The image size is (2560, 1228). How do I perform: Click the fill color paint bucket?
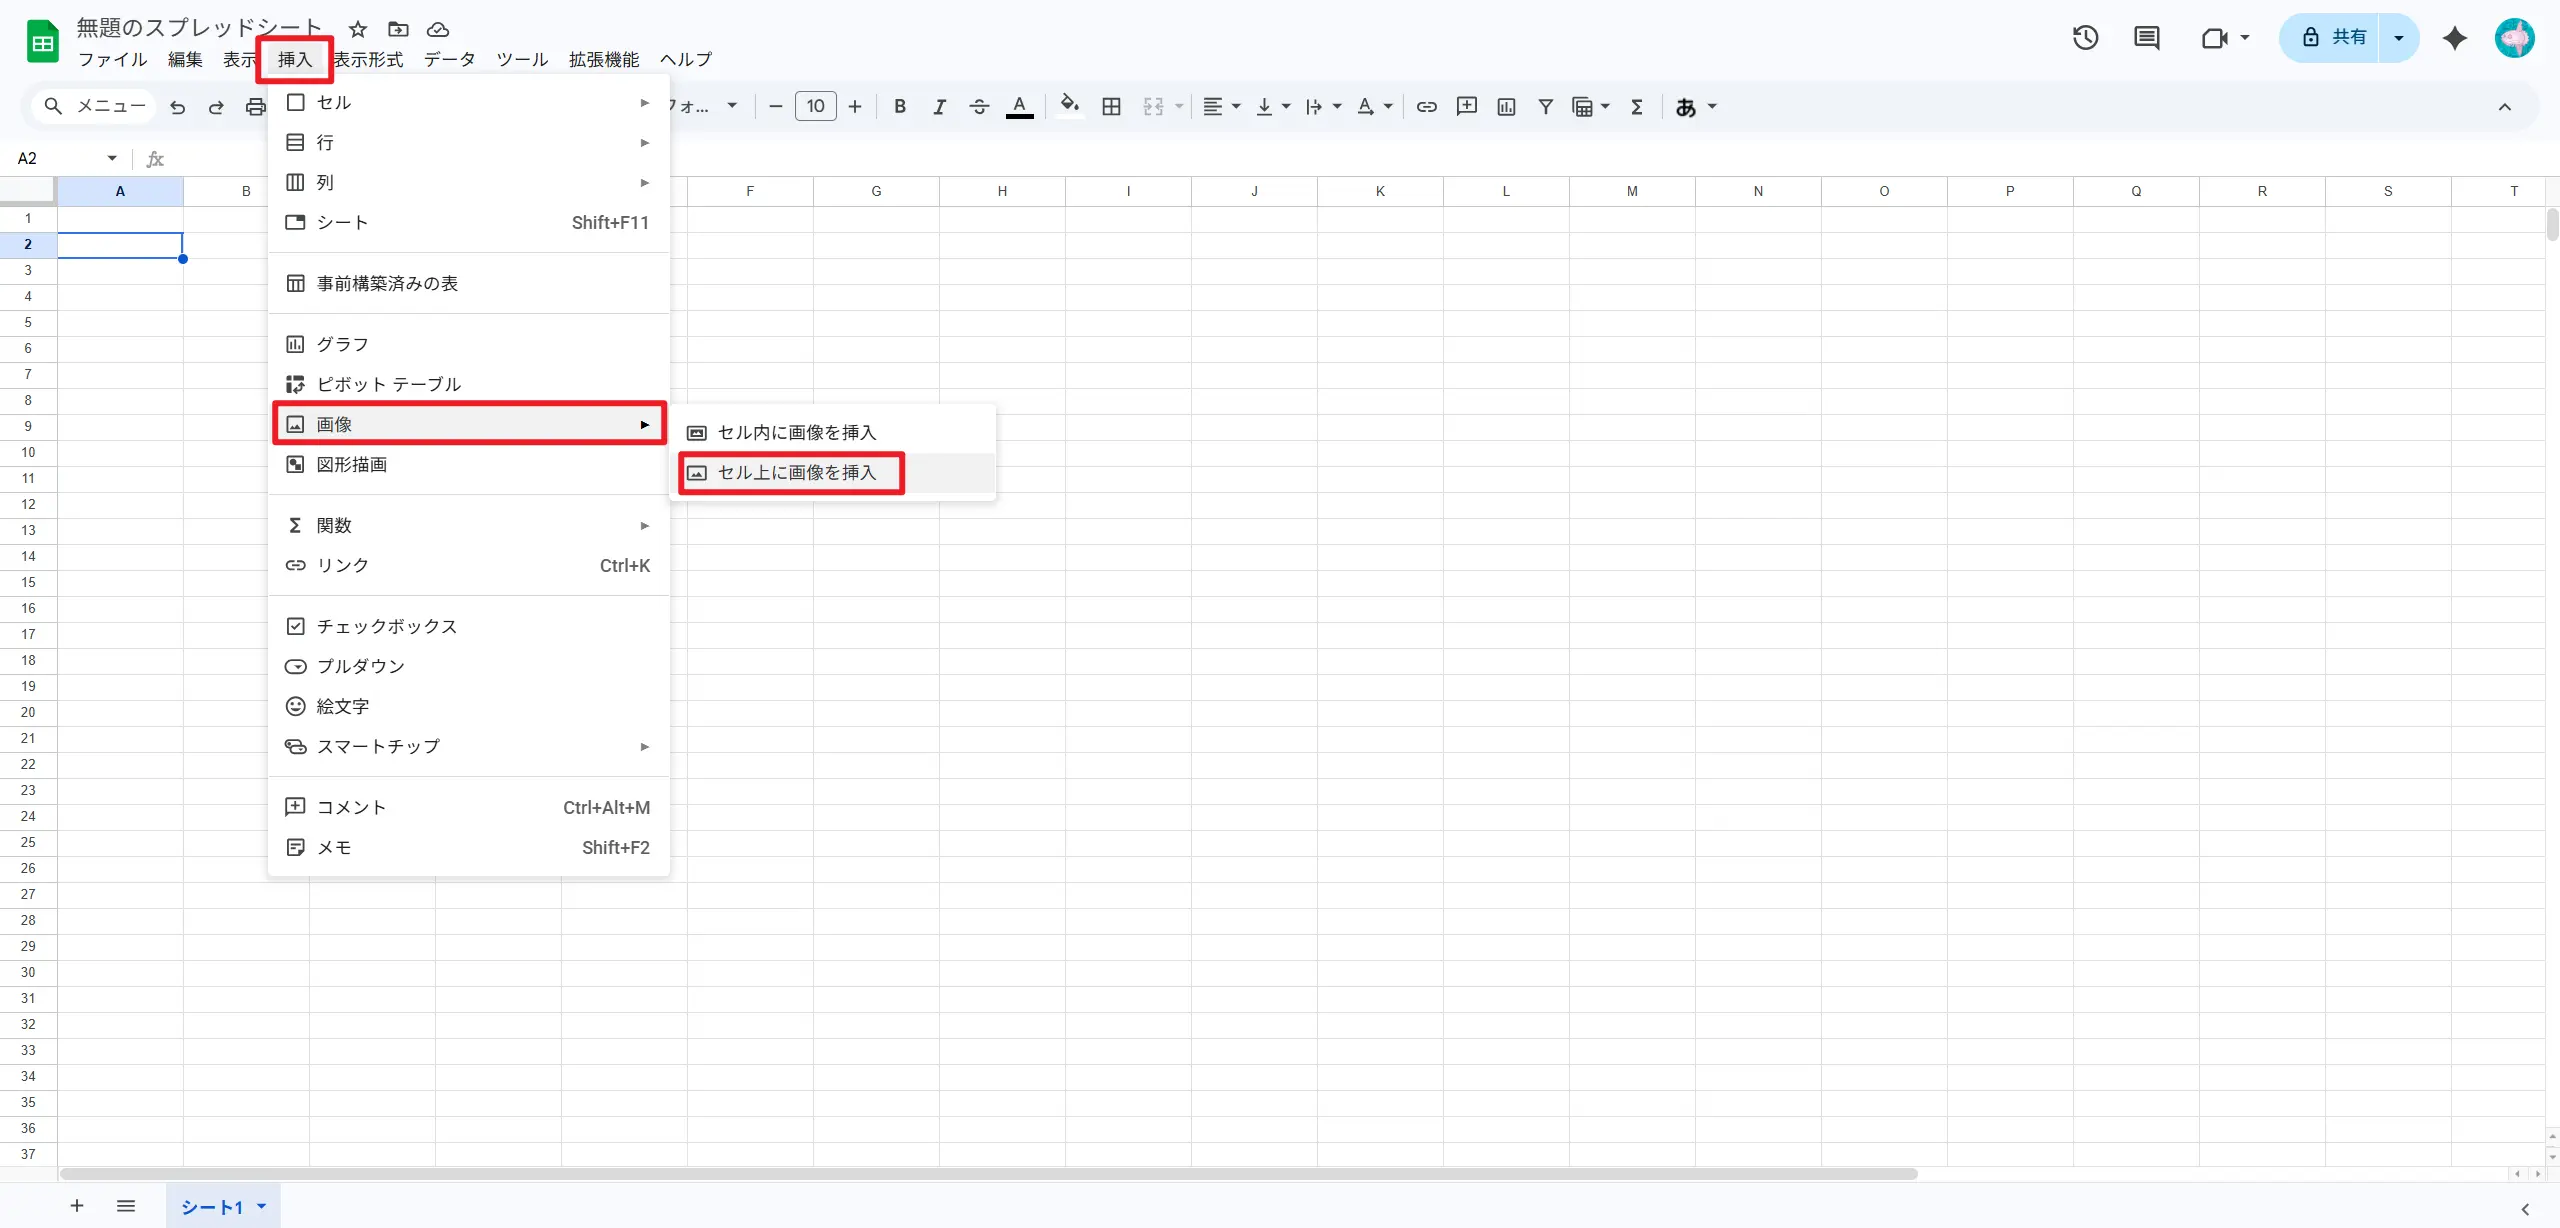click(1069, 106)
